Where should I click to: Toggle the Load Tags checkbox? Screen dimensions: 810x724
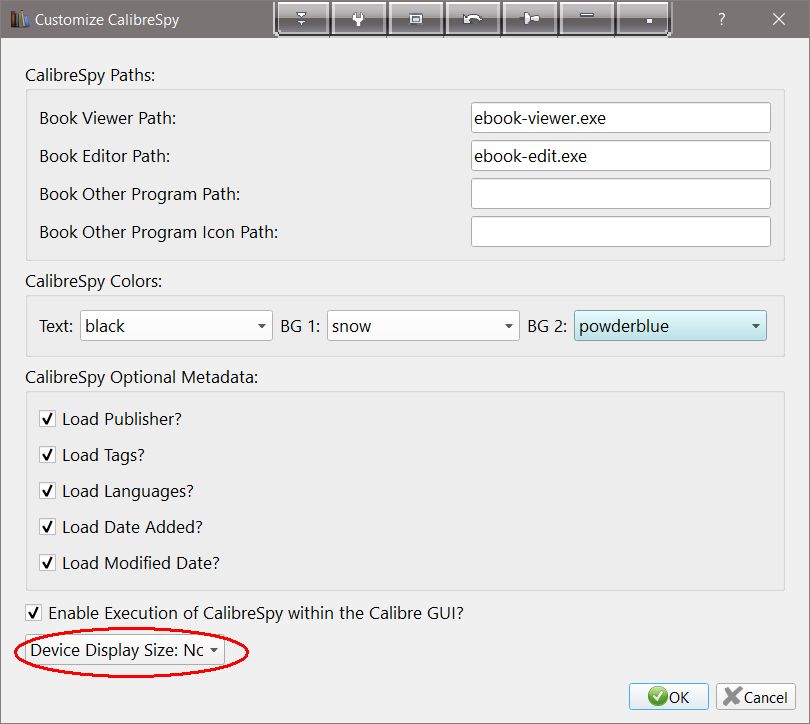point(48,455)
